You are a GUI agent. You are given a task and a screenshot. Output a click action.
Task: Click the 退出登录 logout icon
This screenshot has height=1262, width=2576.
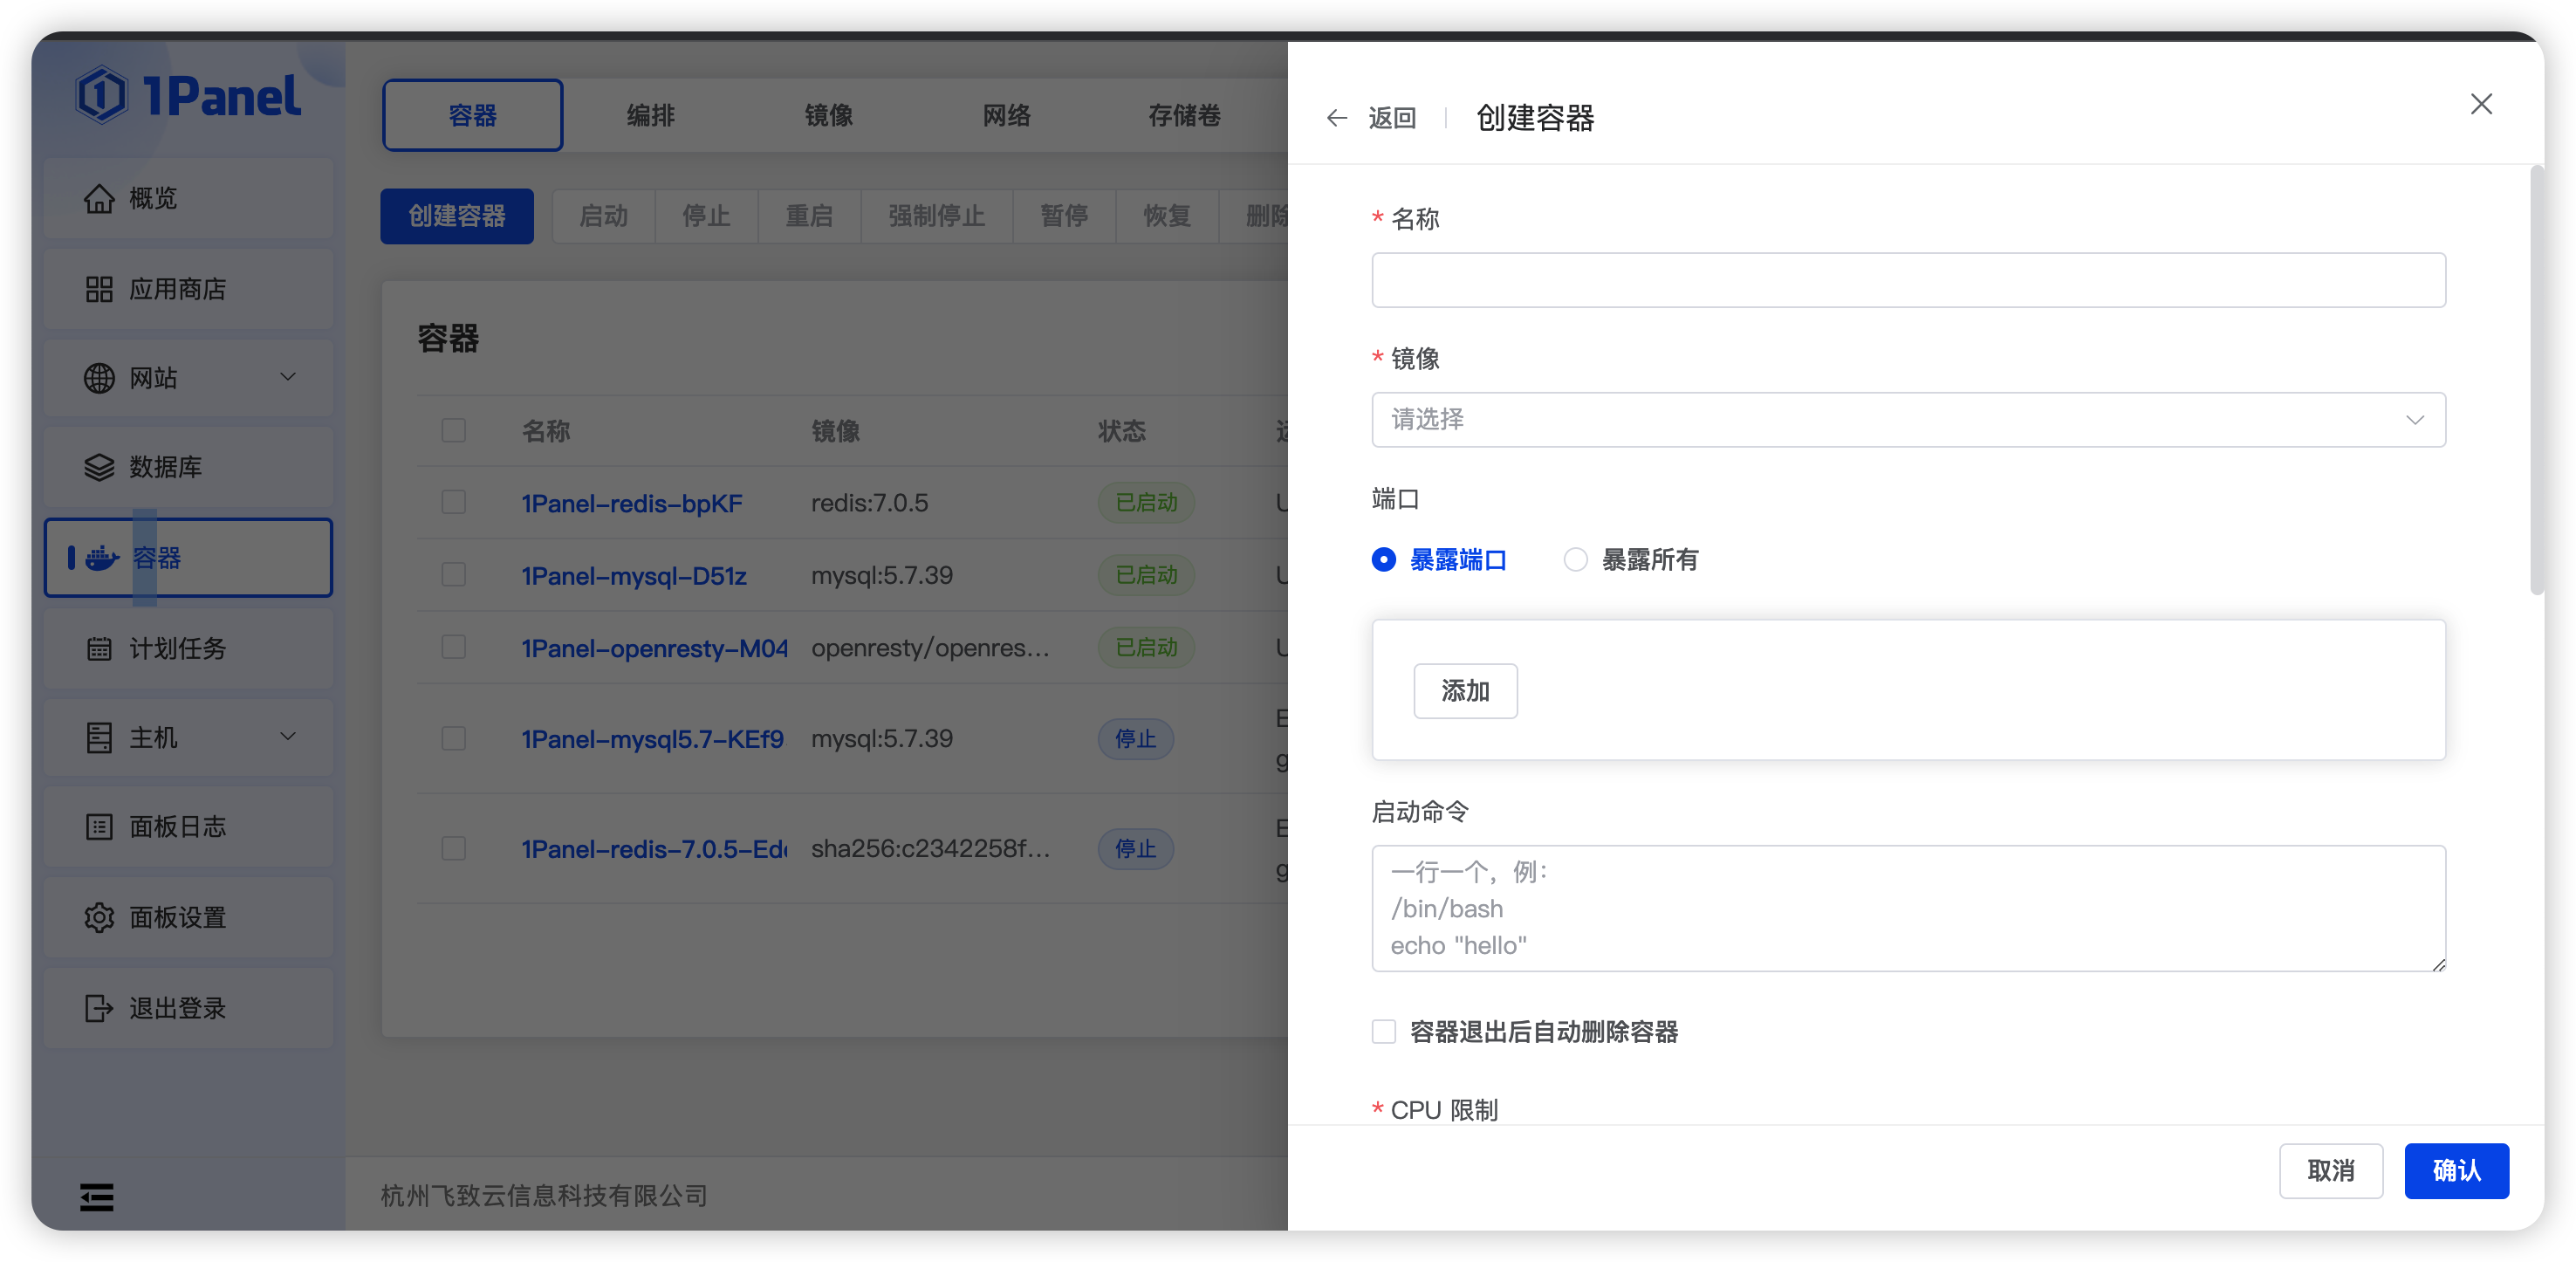coord(98,1007)
